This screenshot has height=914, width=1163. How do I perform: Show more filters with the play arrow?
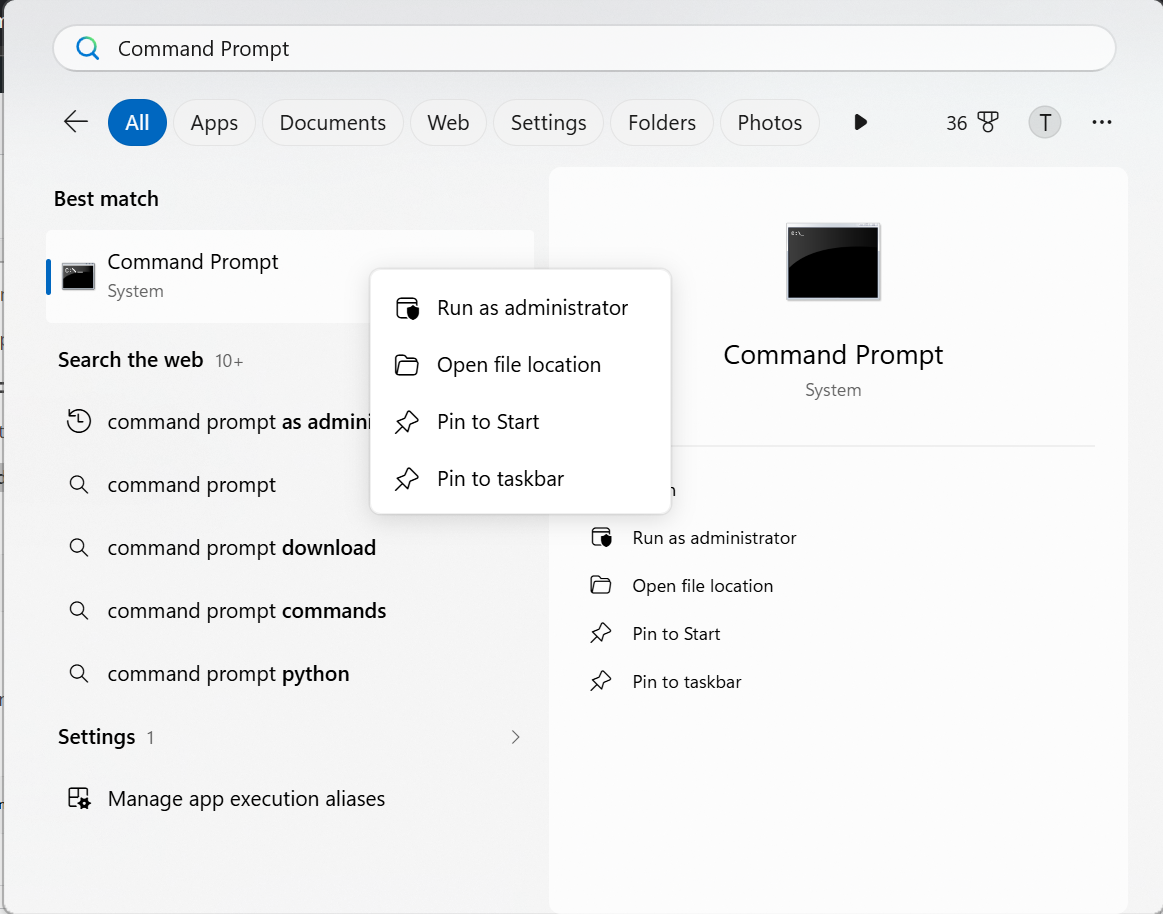[860, 122]
